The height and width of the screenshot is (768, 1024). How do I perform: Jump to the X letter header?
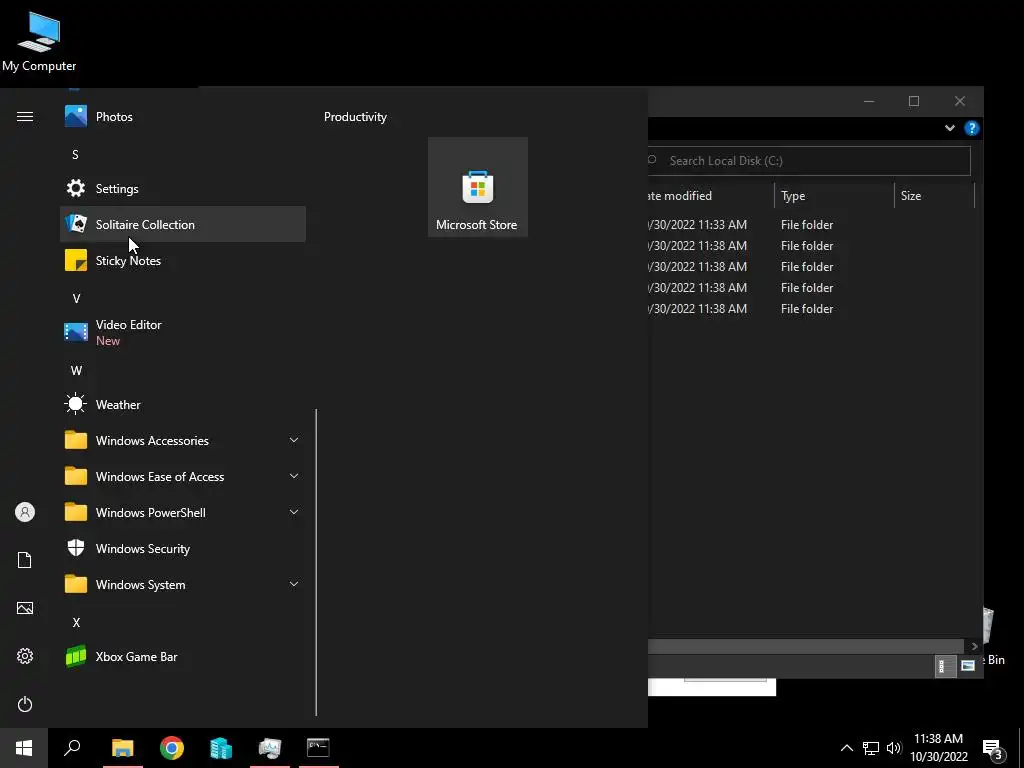76,622
